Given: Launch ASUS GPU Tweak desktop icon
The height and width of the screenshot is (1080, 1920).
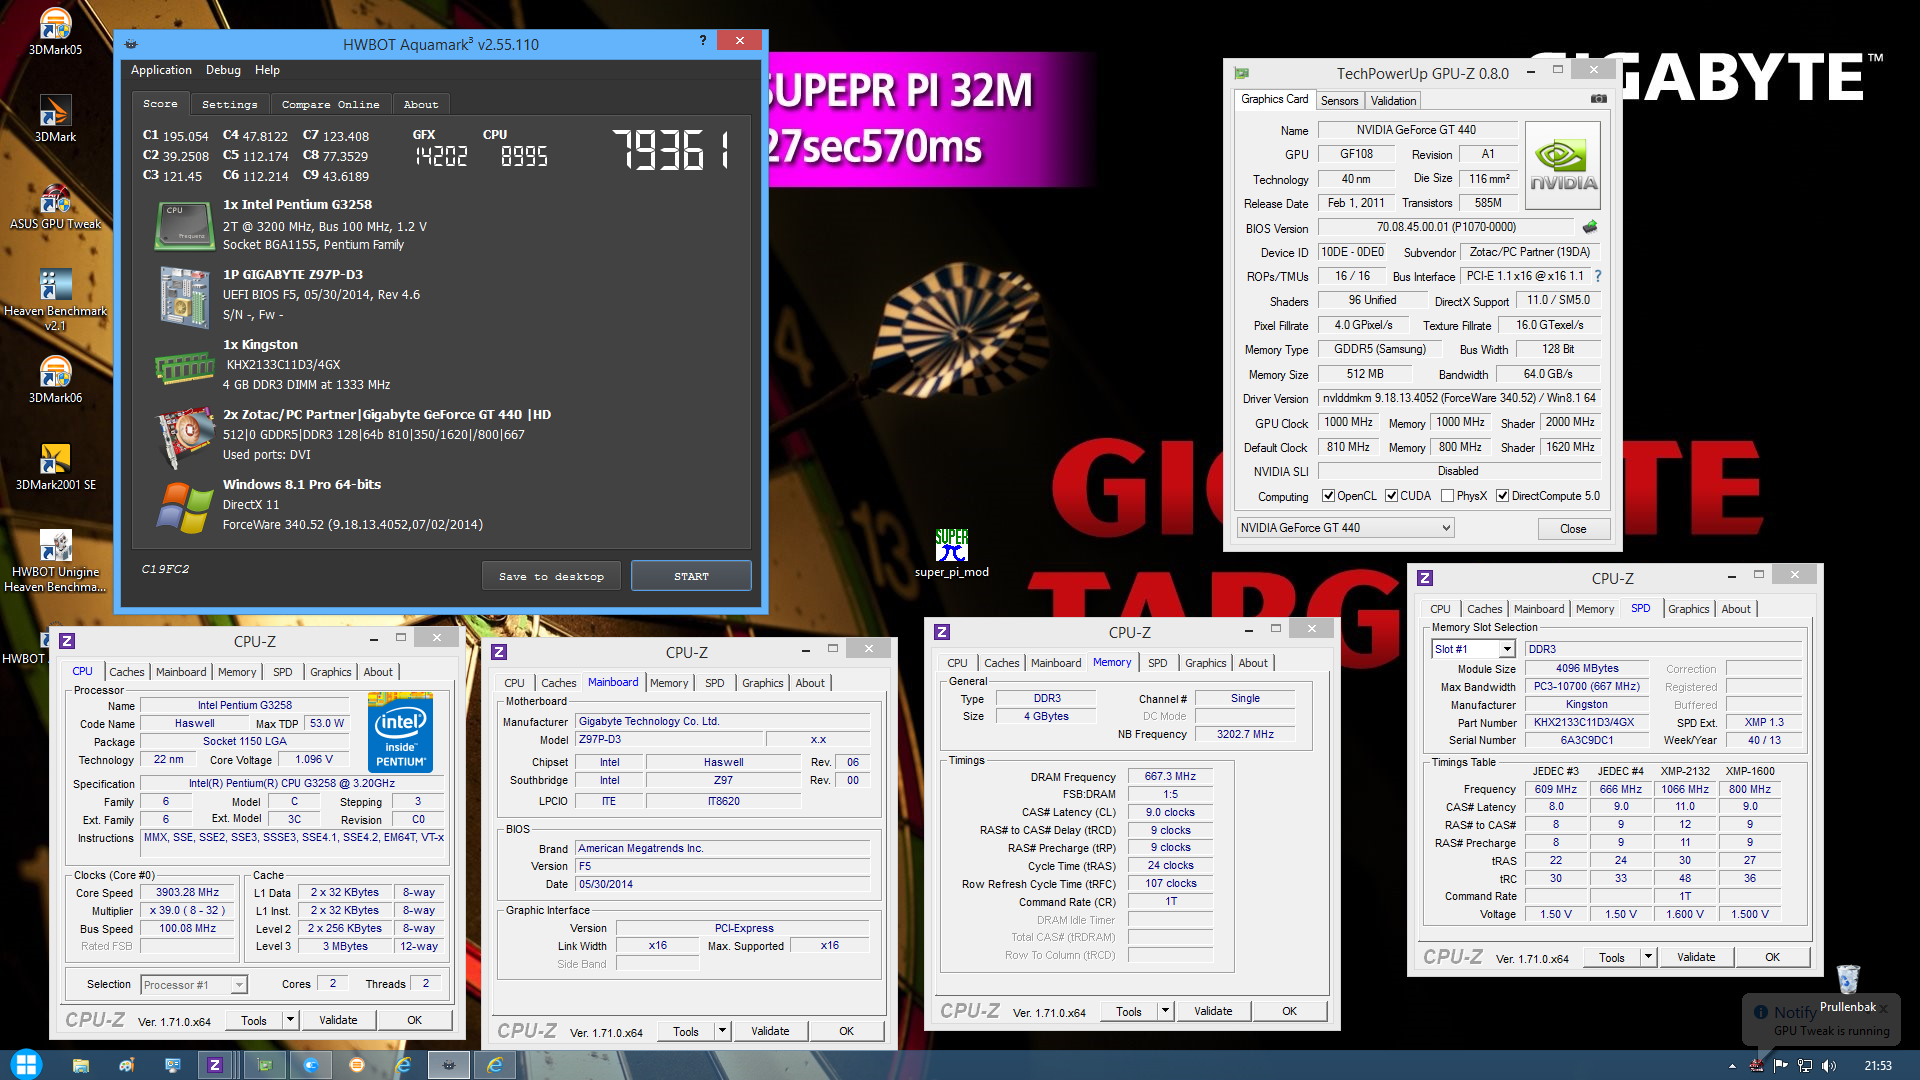Looking at the screenshot, I should (x=55, y=206).
